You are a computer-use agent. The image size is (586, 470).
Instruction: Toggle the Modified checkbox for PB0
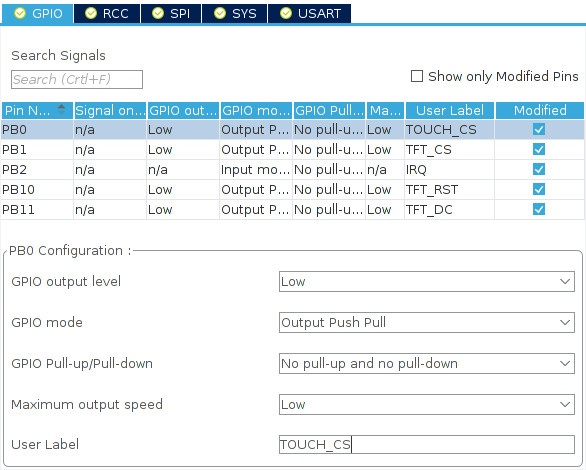point(539,129)
